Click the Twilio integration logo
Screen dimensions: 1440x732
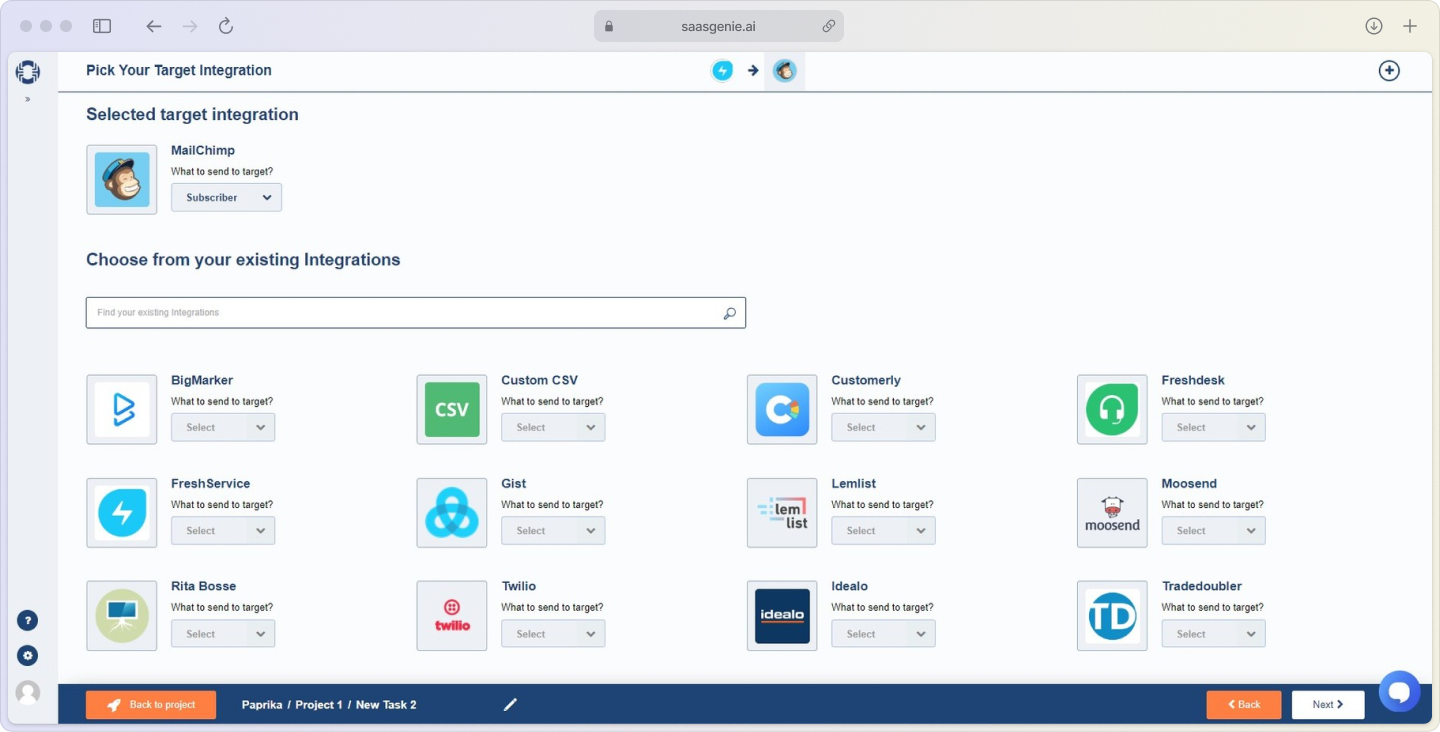tap(452, 616)
